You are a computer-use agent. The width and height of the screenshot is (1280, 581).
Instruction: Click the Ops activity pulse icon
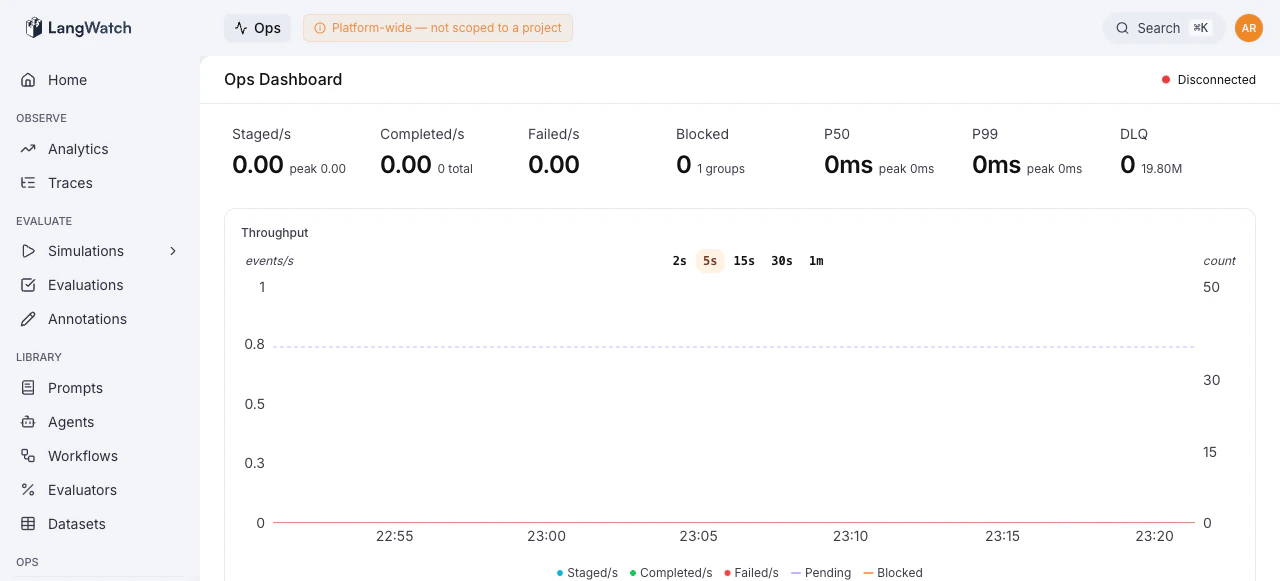[x=241, y=28]
